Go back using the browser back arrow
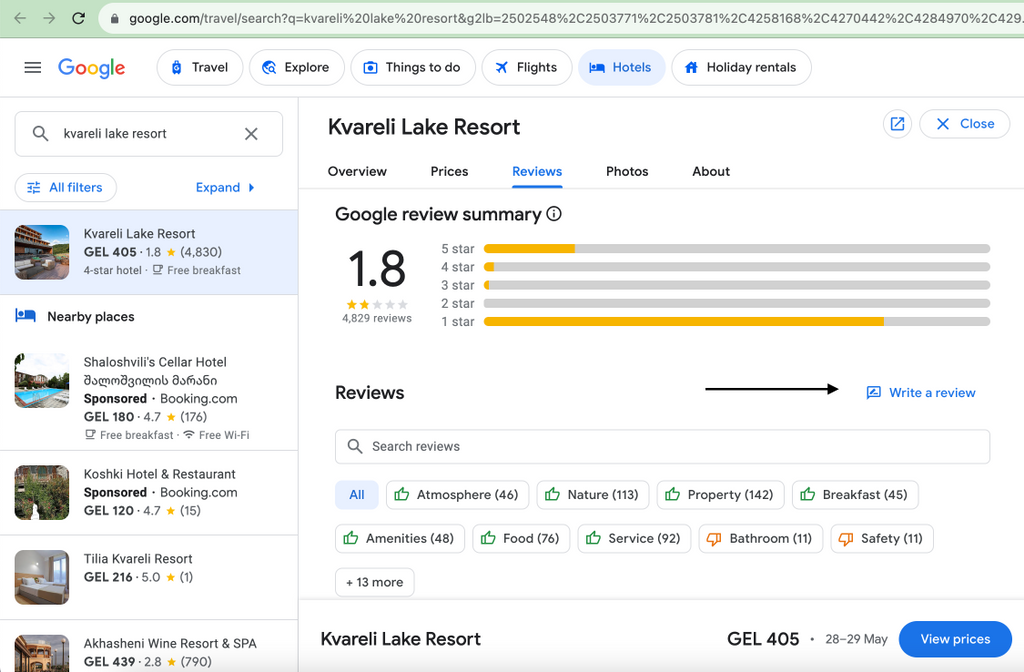 click(20, 18)
